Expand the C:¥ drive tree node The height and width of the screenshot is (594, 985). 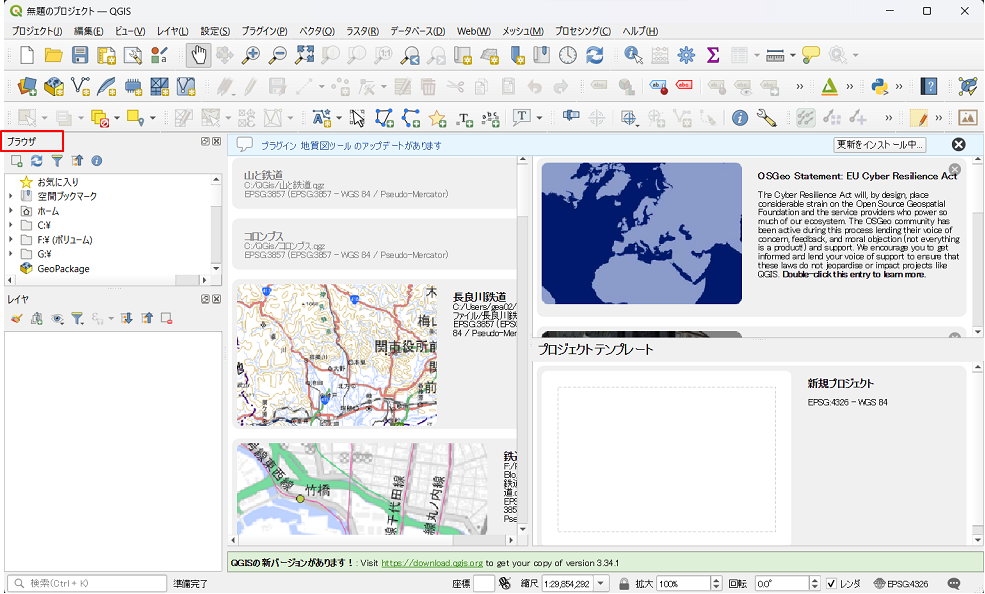[x=10, y=225]
